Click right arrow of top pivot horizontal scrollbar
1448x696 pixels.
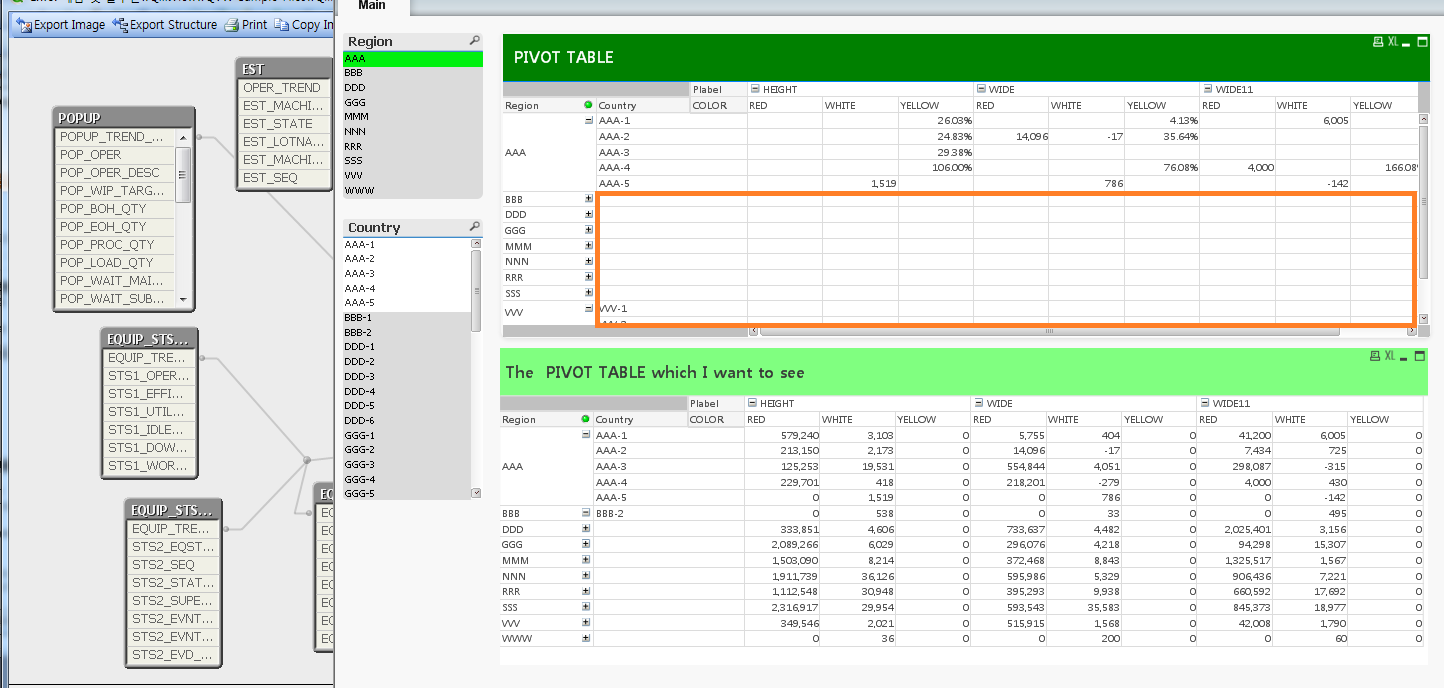[1411, 330]
